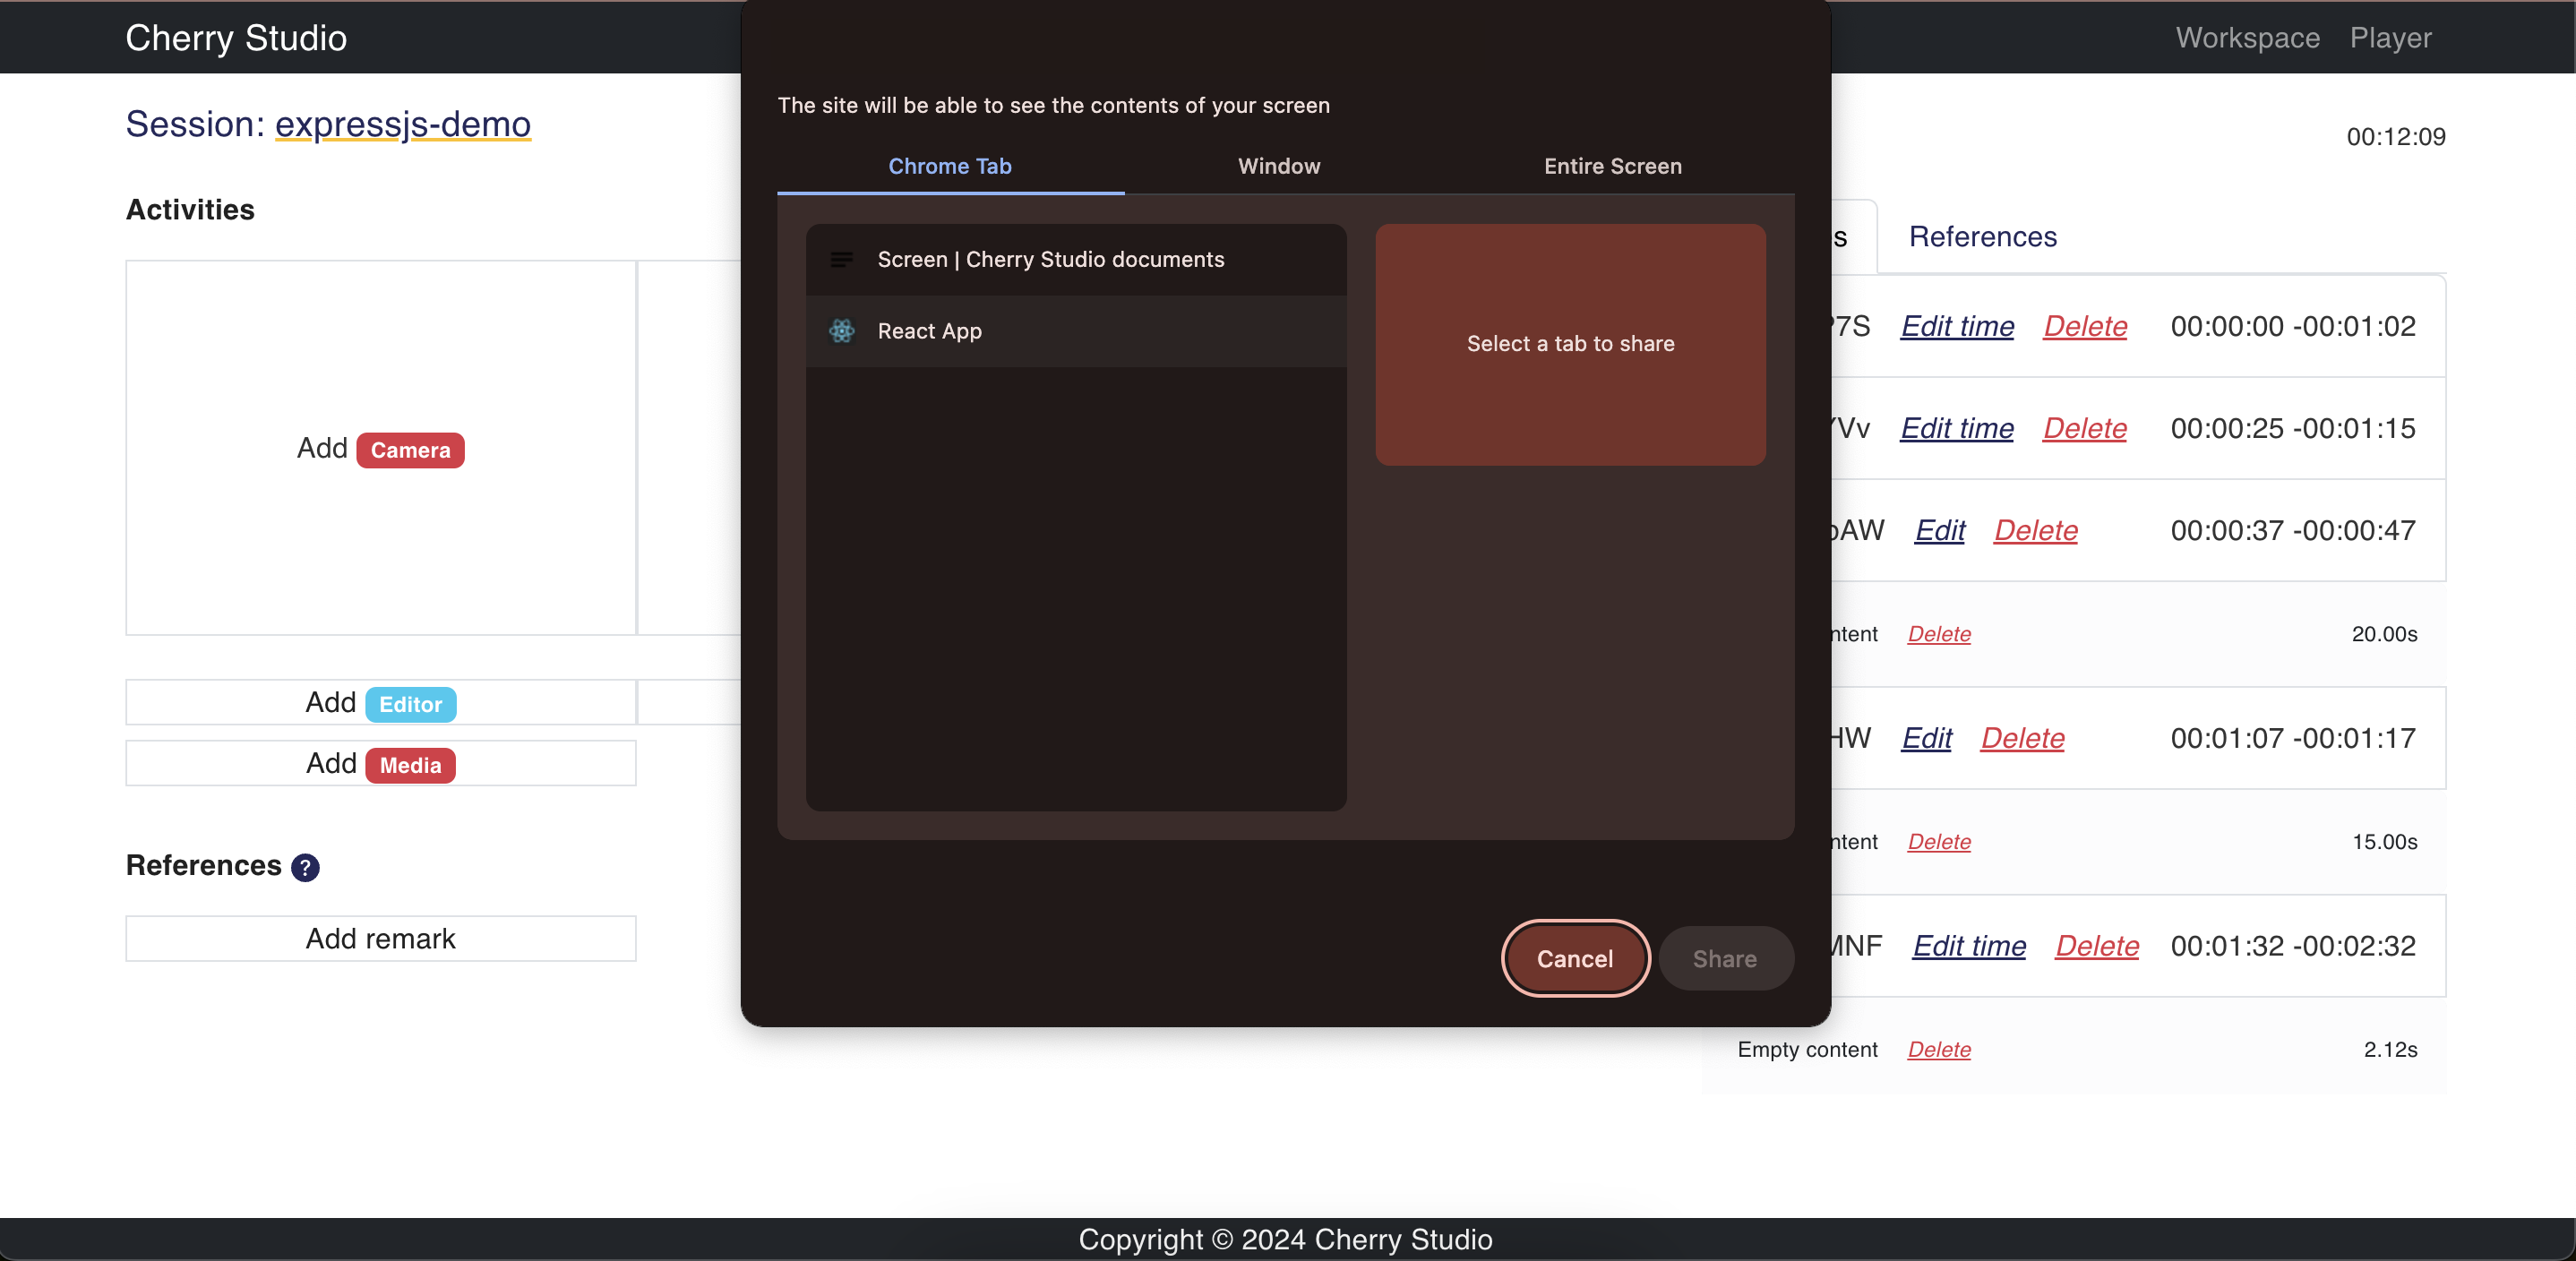This screenshot has width=2576, height=1261.
Task: Switch to the Window sharing tab
Action: coord(1279,166)
